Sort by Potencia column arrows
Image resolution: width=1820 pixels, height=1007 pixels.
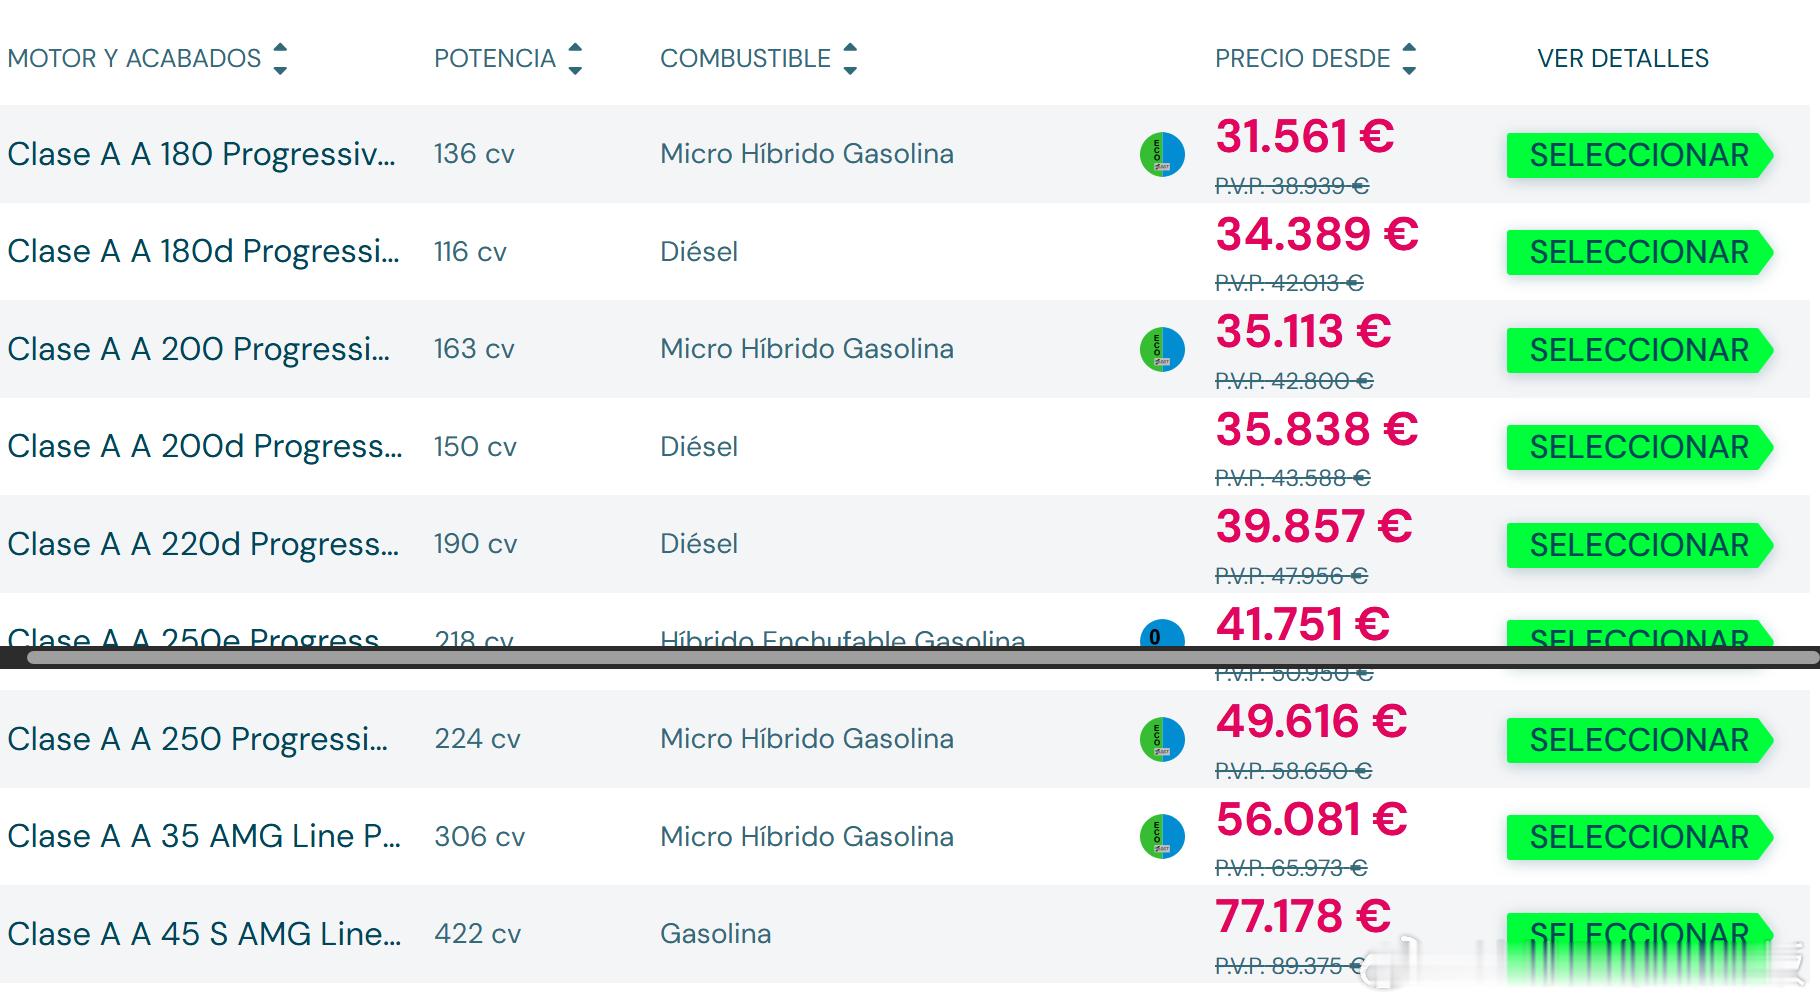pyautogui.click(x=575, y=59)
